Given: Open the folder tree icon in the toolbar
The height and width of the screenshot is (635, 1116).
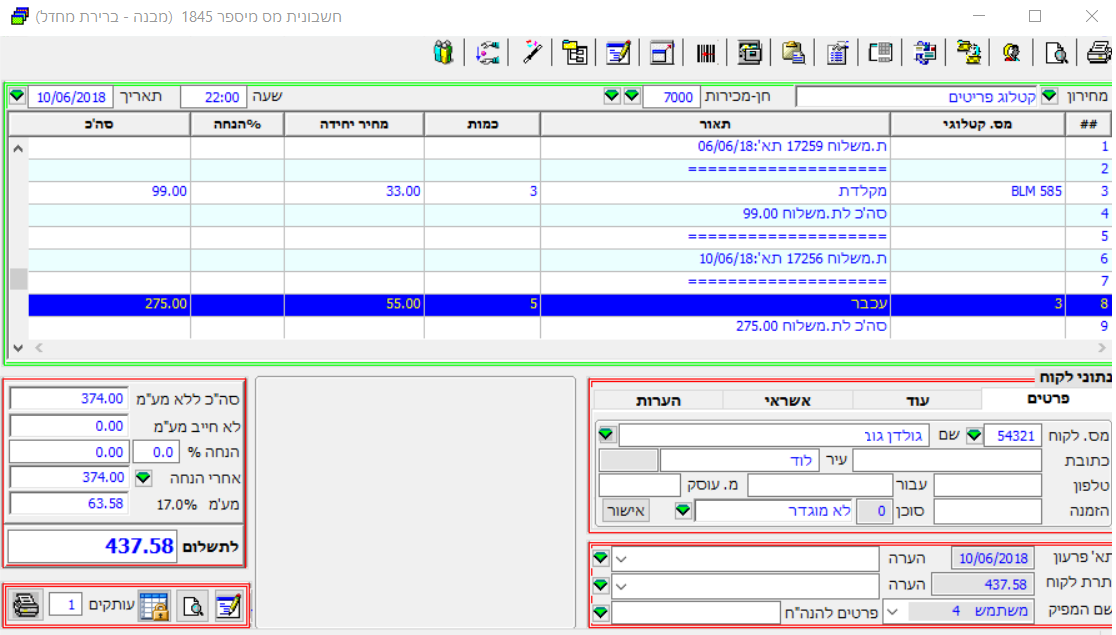Looking at the screenshot, I should 574,53.
